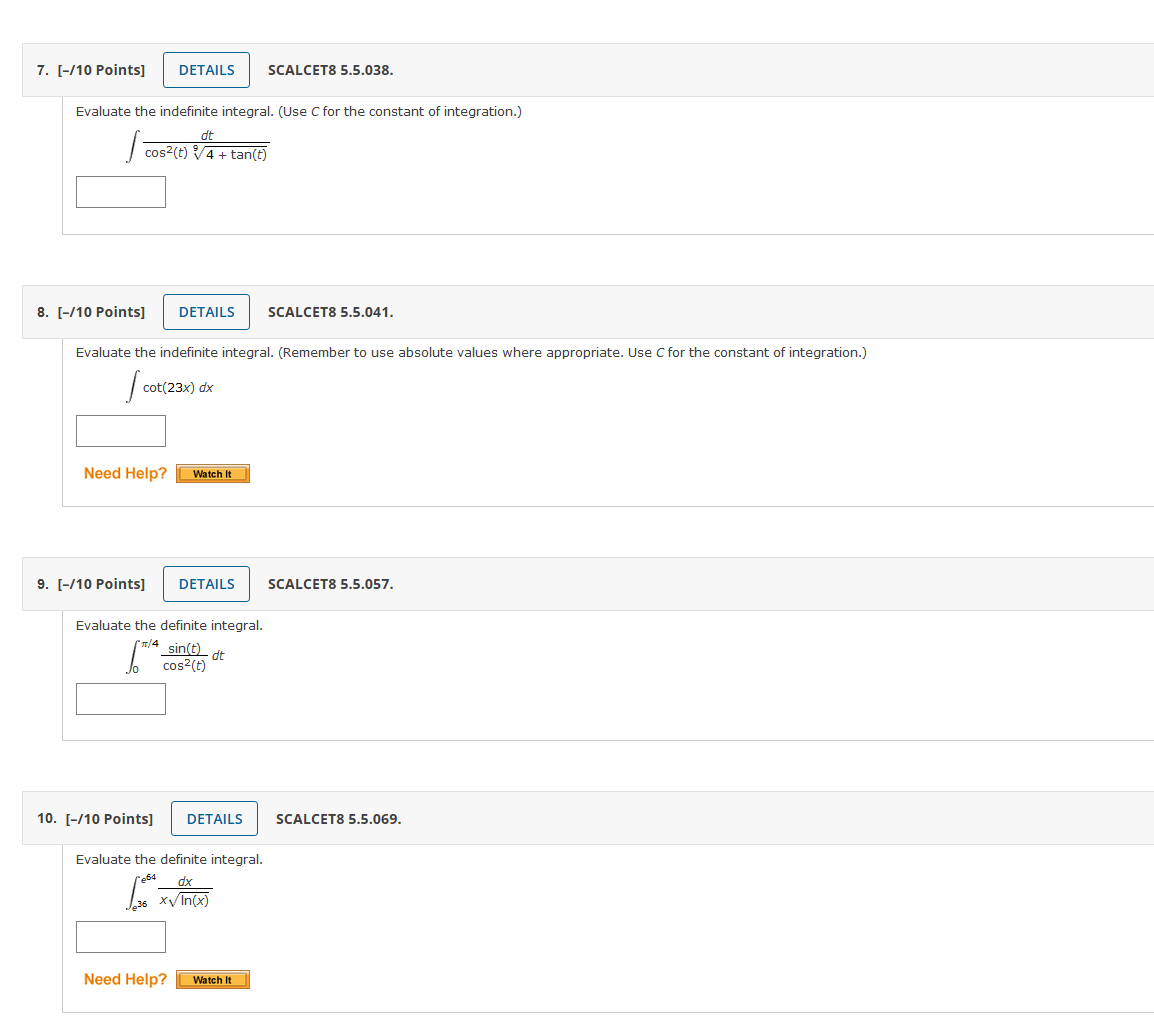1154x1033 pixels.
Task: Click the definite integral in question 9
Action: pos(172,657)
